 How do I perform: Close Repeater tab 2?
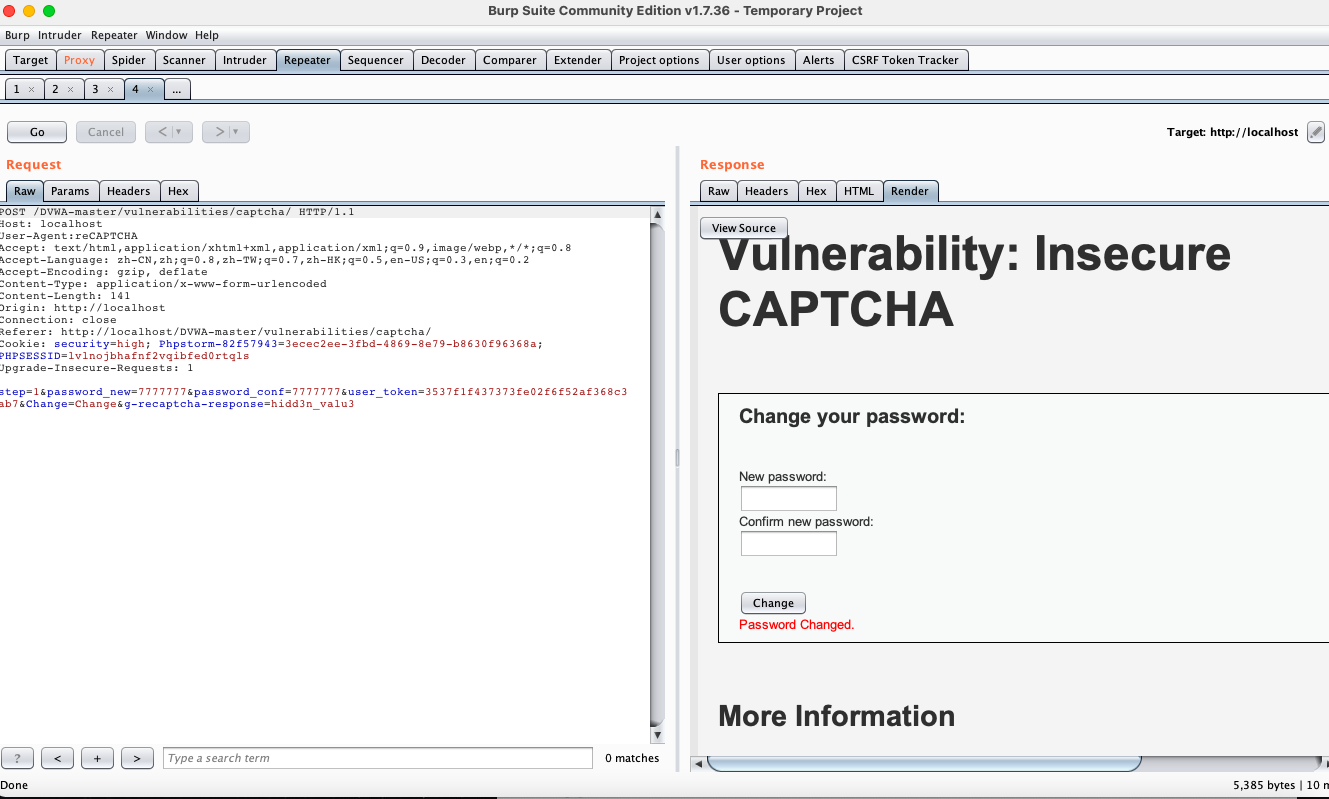pos(70,89)
